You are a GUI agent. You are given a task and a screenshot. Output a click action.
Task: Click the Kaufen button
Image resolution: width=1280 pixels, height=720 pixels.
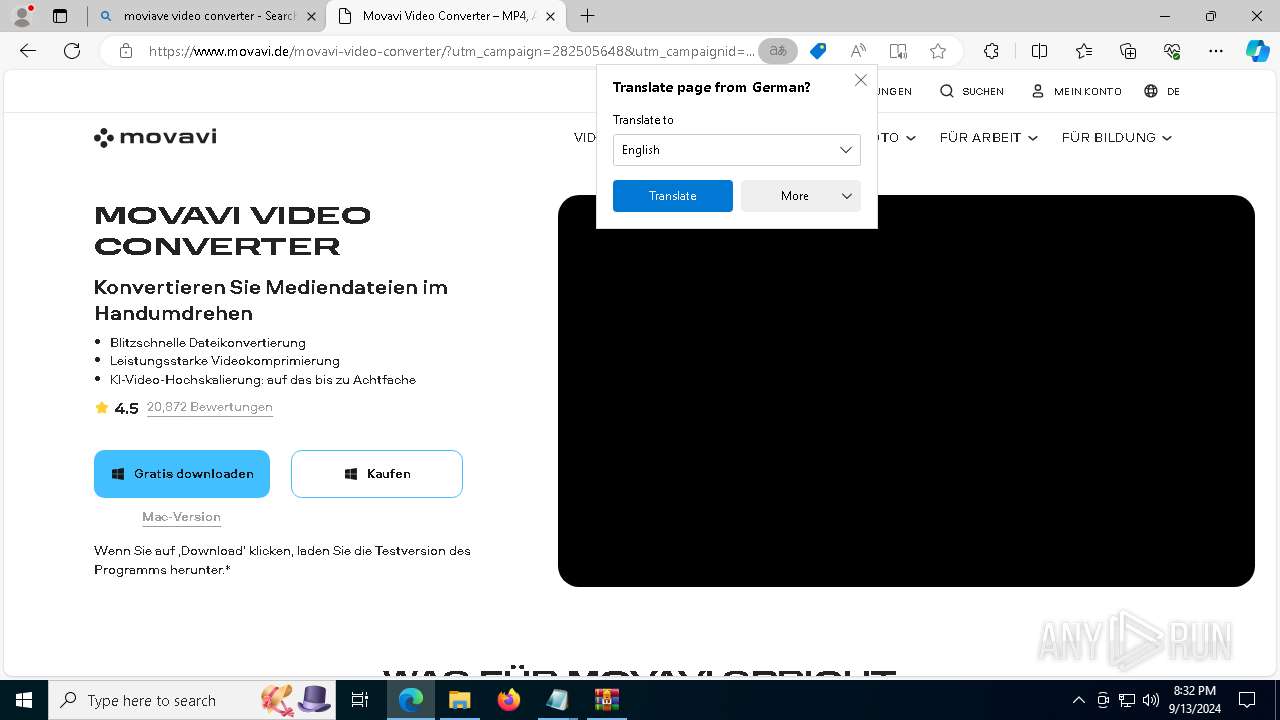point(377,474)
